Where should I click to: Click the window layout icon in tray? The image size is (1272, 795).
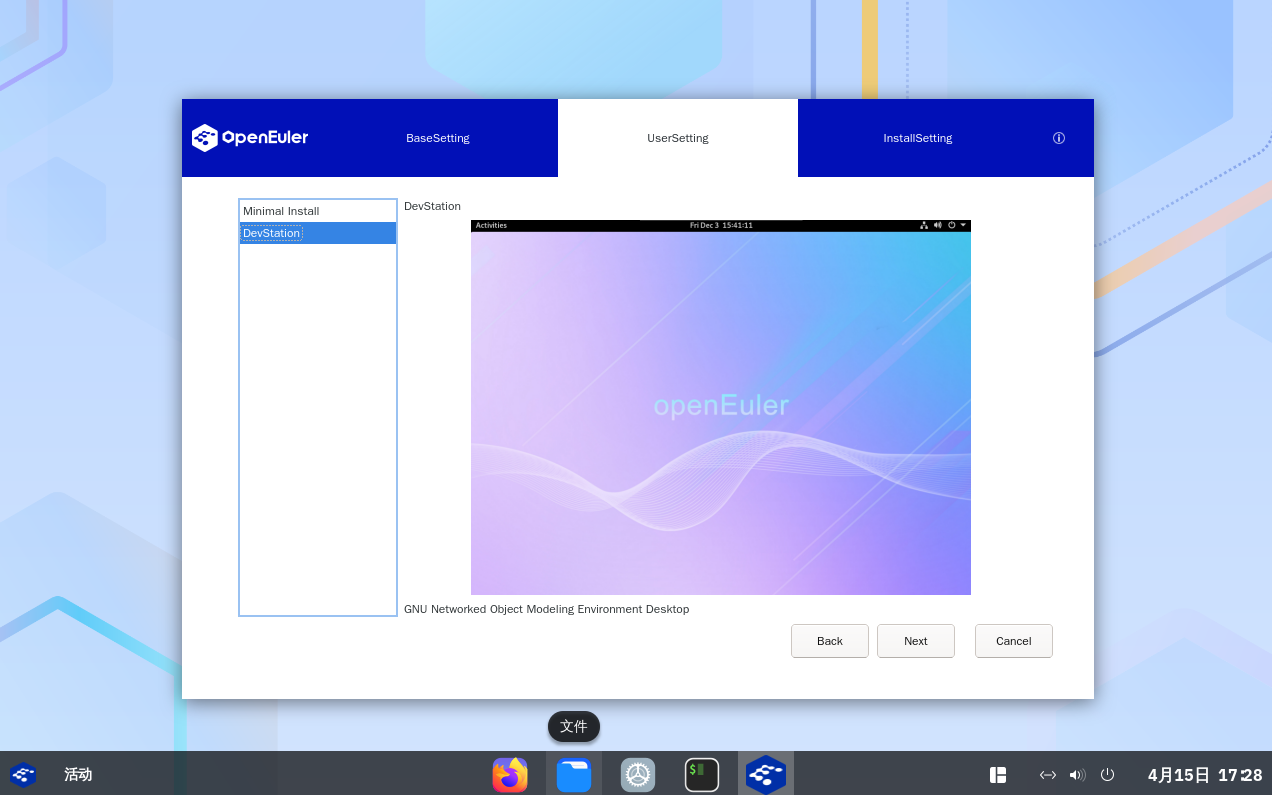pyautogui.click(x=998, y=775)
